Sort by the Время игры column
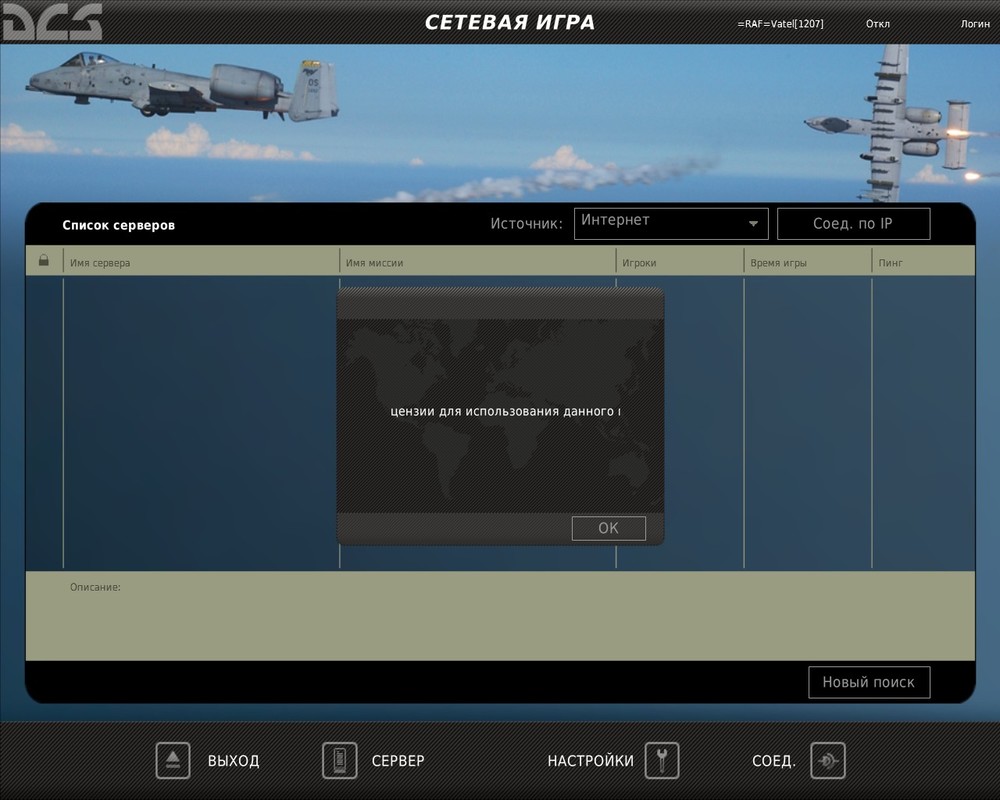Screen dimensions: 1000x800 click(x=778, y=263)
